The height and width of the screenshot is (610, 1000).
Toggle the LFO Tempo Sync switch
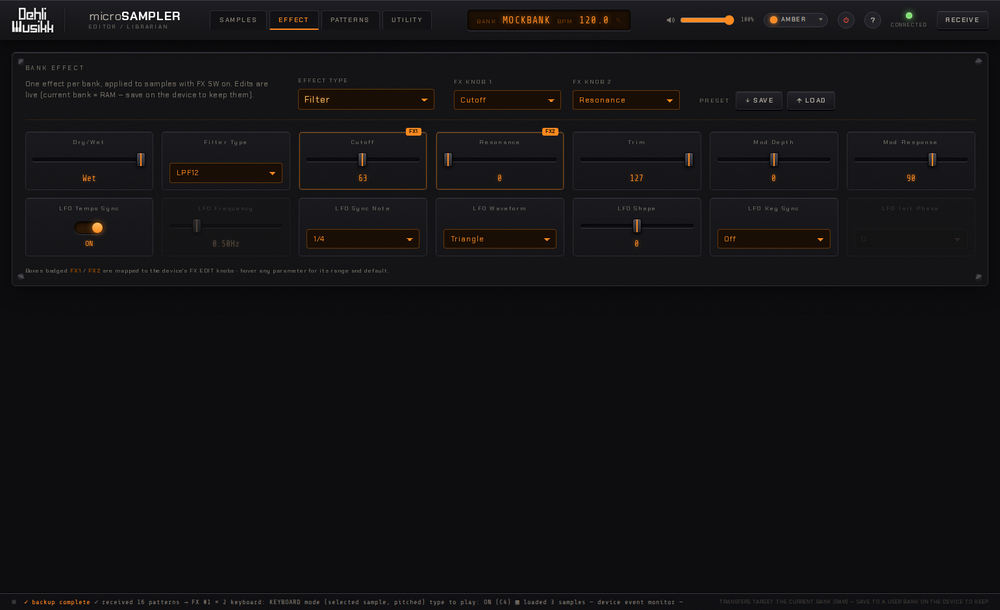[89, 228]
